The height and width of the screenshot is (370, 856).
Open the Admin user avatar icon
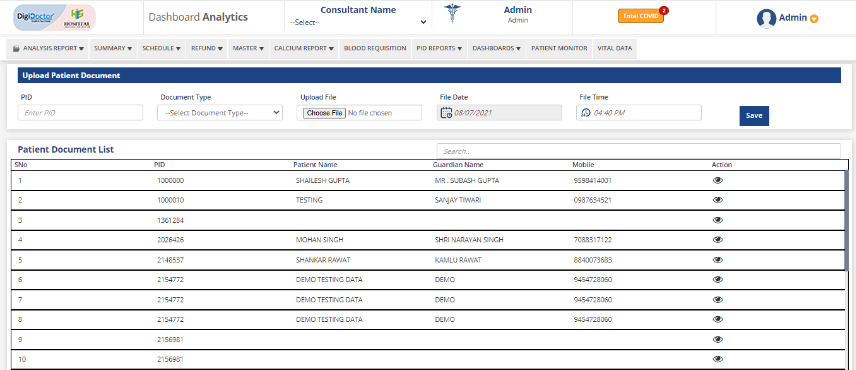click(766, 19)
